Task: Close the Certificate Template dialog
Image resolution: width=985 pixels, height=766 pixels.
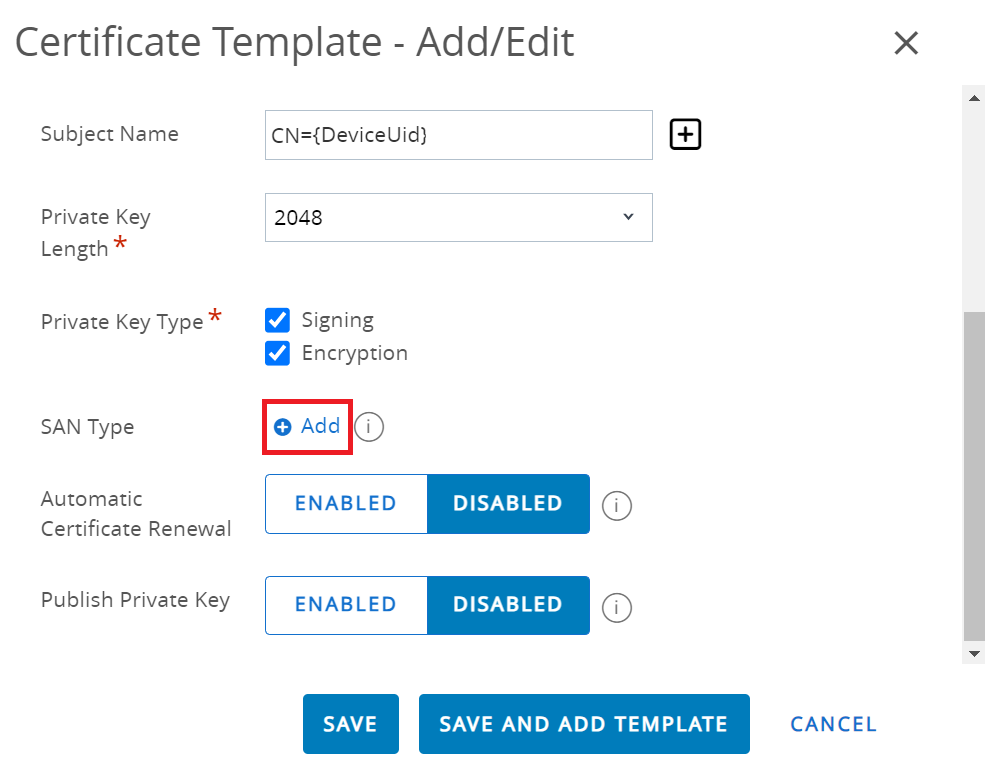Action: (905, 43)
